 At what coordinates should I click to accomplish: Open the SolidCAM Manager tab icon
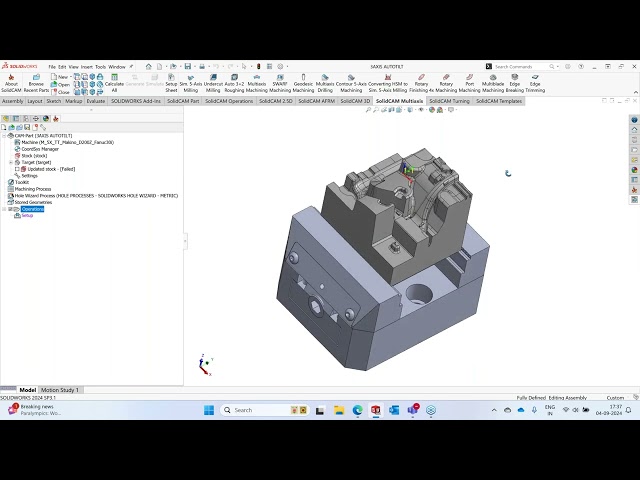point(56,118)
